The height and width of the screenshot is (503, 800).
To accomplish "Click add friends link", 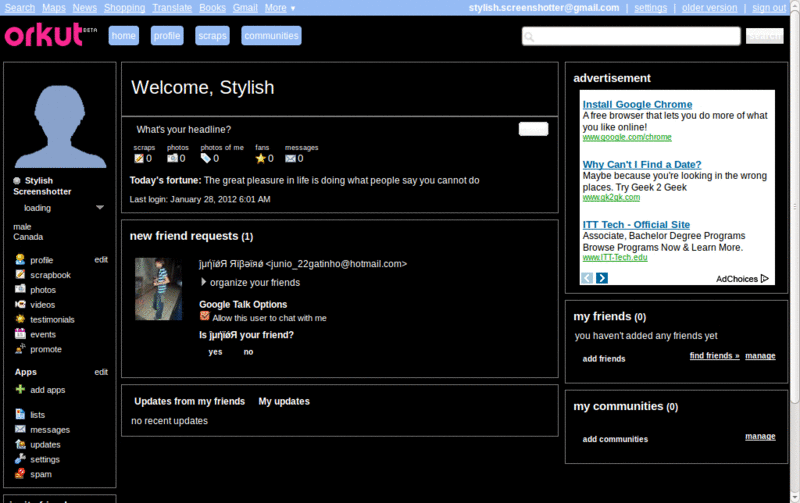I will (604, 359).
